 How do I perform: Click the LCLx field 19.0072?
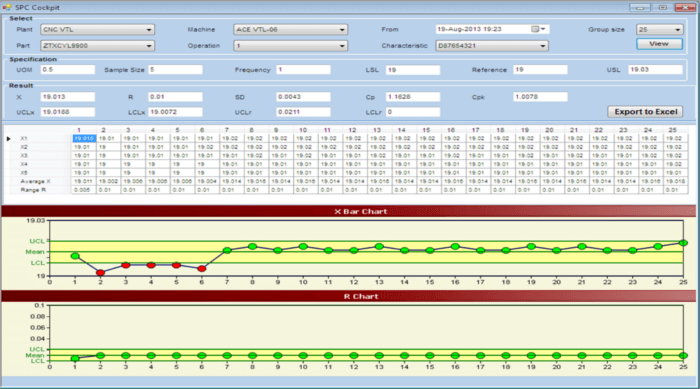click(175, 112)
